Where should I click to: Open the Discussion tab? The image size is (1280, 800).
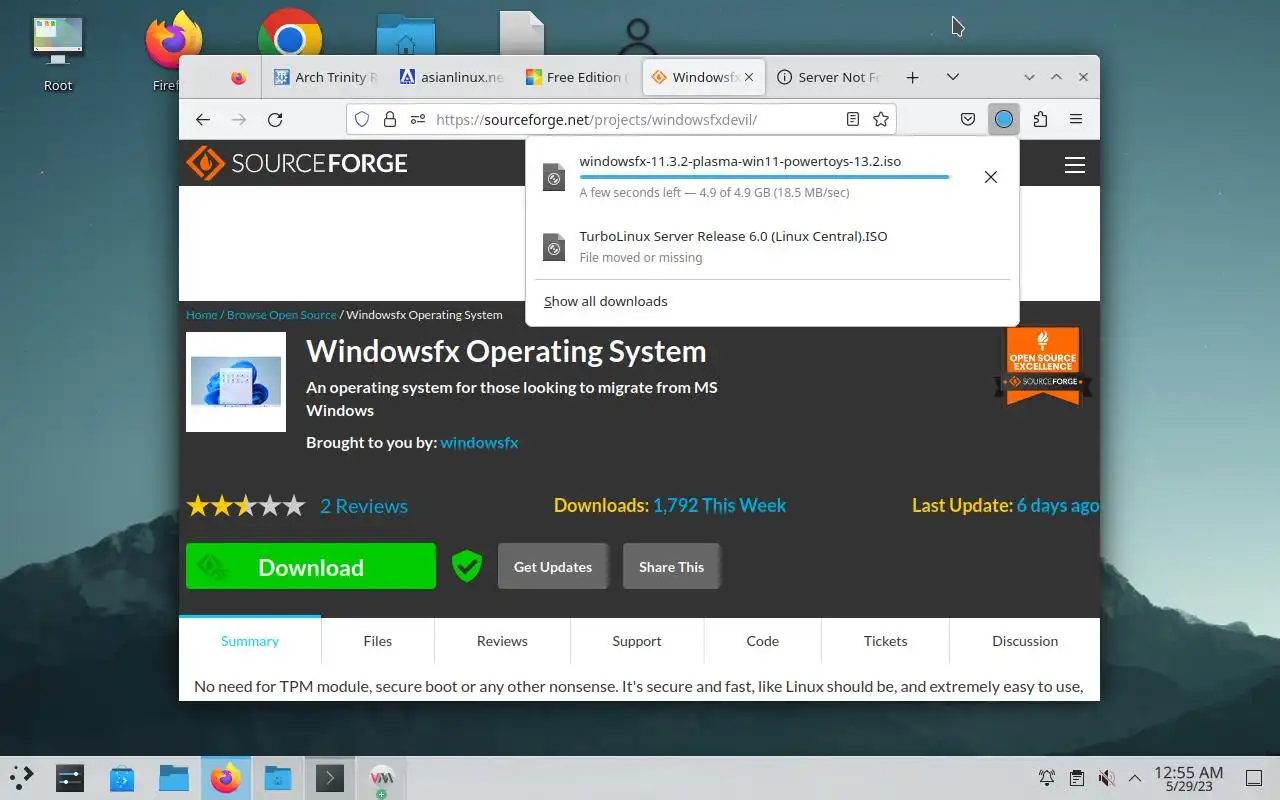coord(1025,641)
